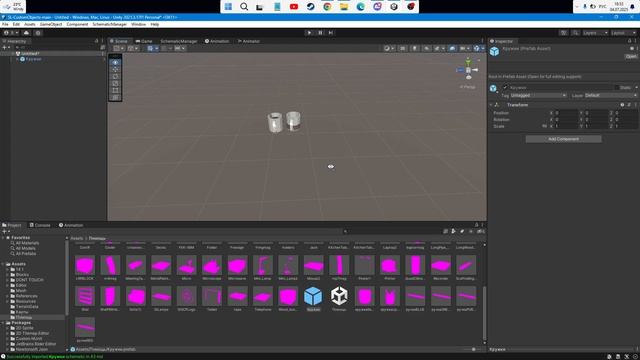The width and height of the screenshot is (640, 360).
Task: Open YouTube from the Windows taskbar
Action: point(294,7)
